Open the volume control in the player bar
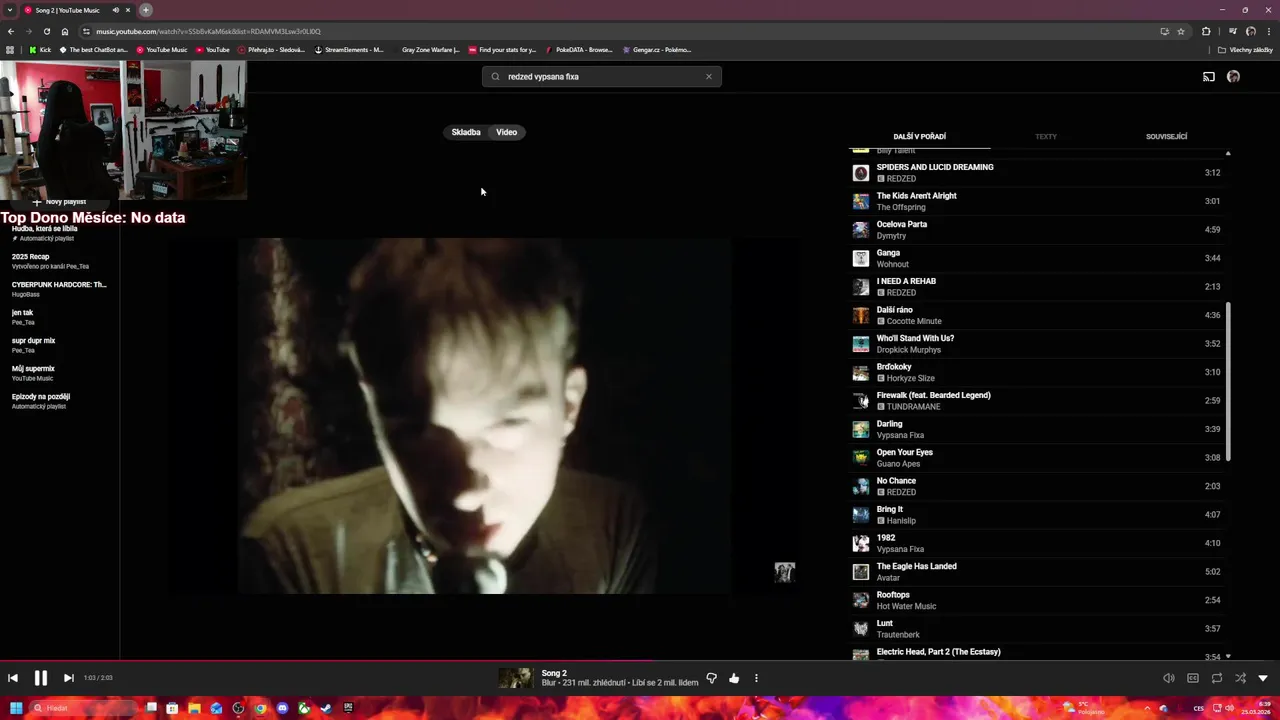 1169,678
